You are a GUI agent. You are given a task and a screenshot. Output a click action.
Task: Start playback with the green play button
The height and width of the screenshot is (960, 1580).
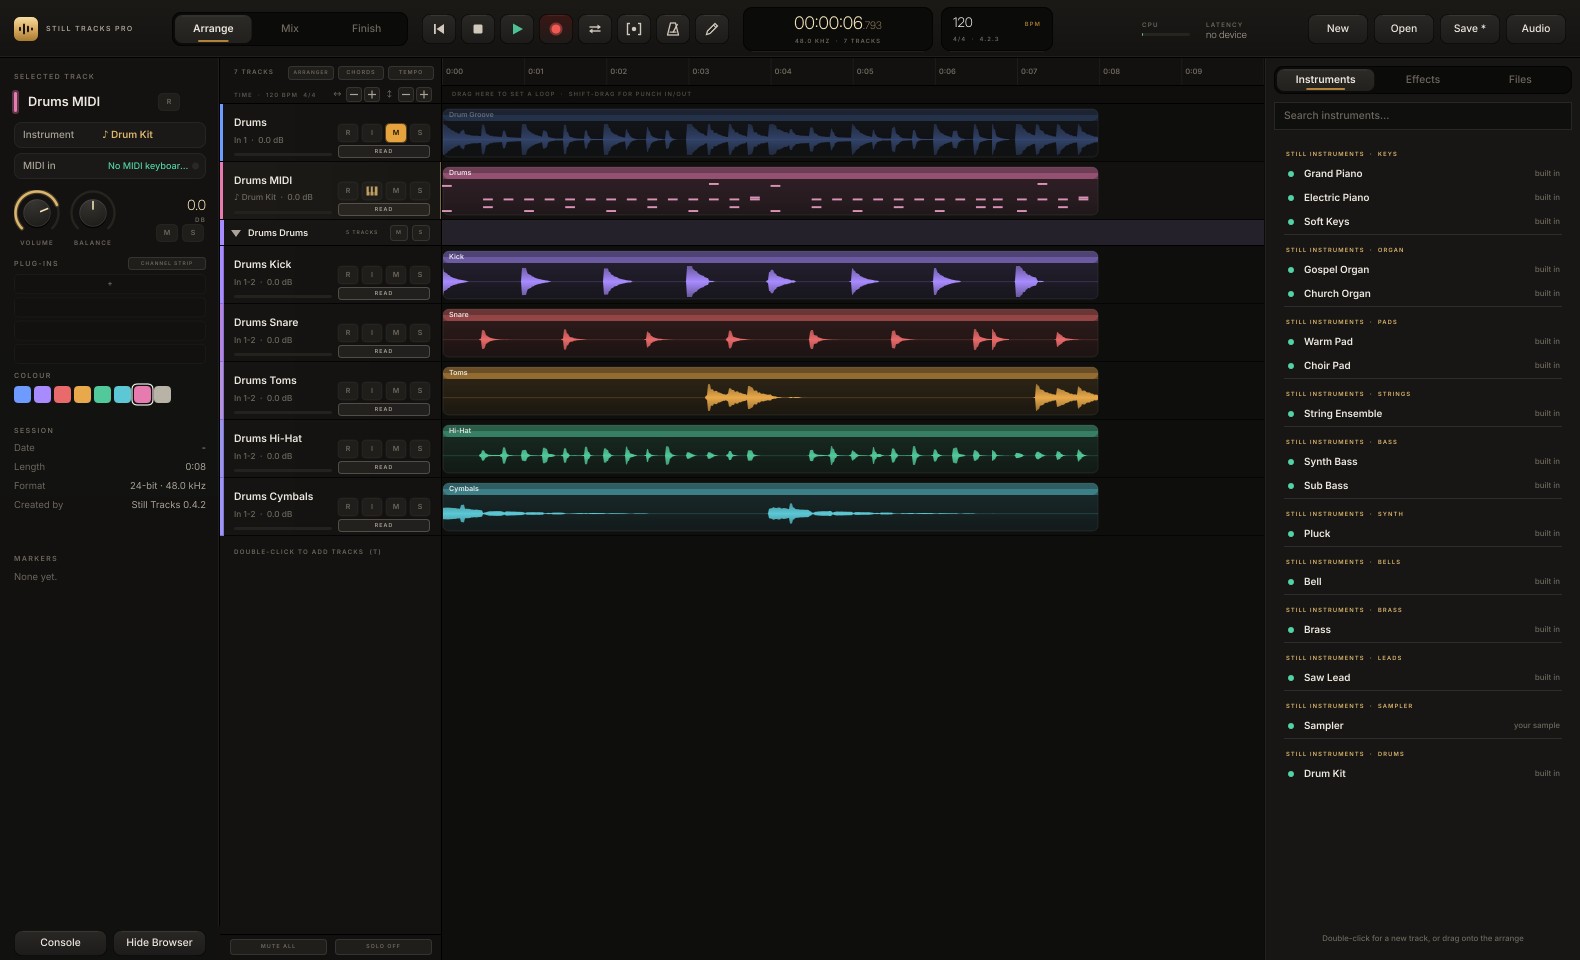coord(516,29)
